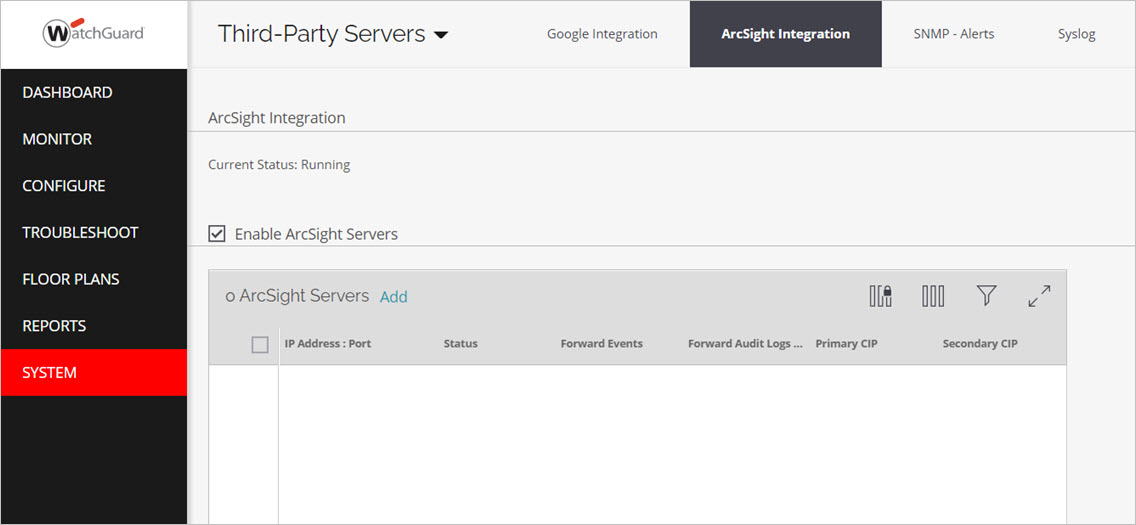Select the ArcSight Integration tab

point(785,34)
